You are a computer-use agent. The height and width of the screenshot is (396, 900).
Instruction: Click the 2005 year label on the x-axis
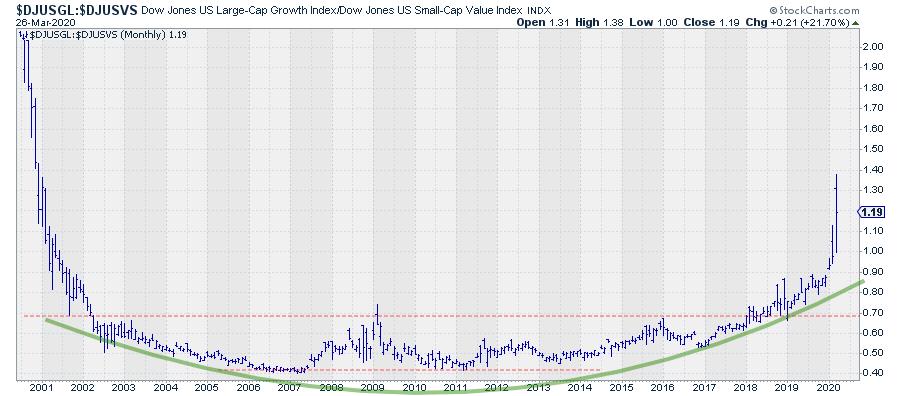[x=208, y=387]
